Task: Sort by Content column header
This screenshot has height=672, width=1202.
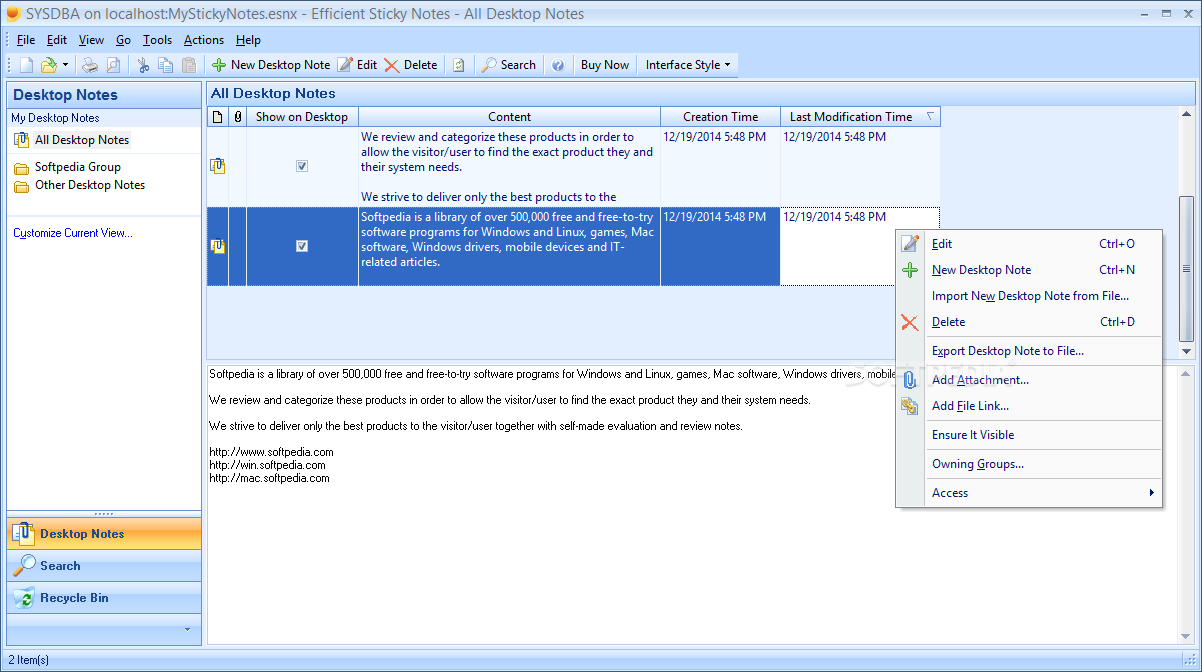Action: pyautogui.click(x=509, y=117)
